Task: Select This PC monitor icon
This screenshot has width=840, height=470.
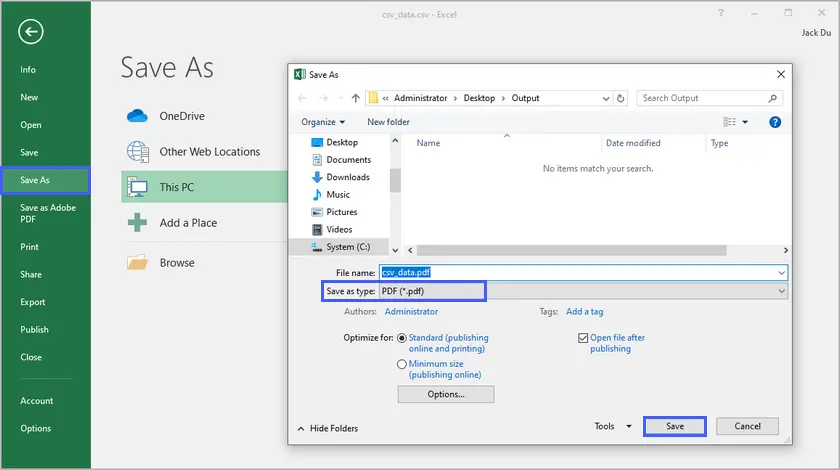Action: point(137,187)
